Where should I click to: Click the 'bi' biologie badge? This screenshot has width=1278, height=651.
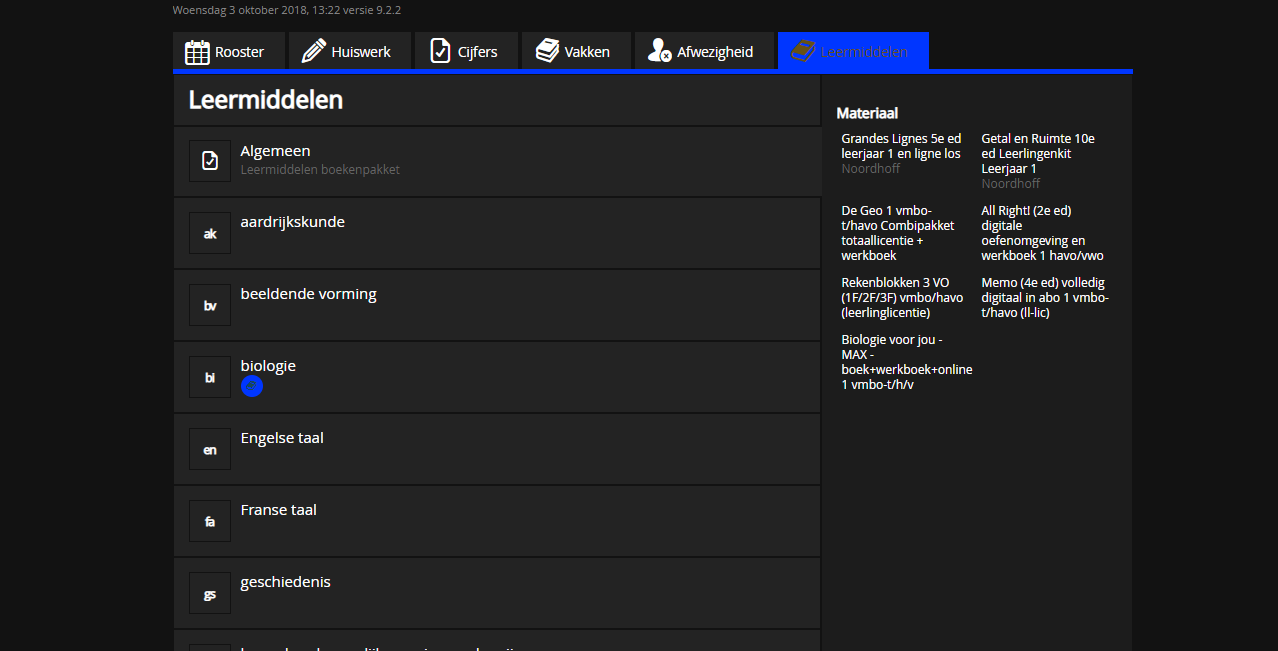tap(210, 377)
